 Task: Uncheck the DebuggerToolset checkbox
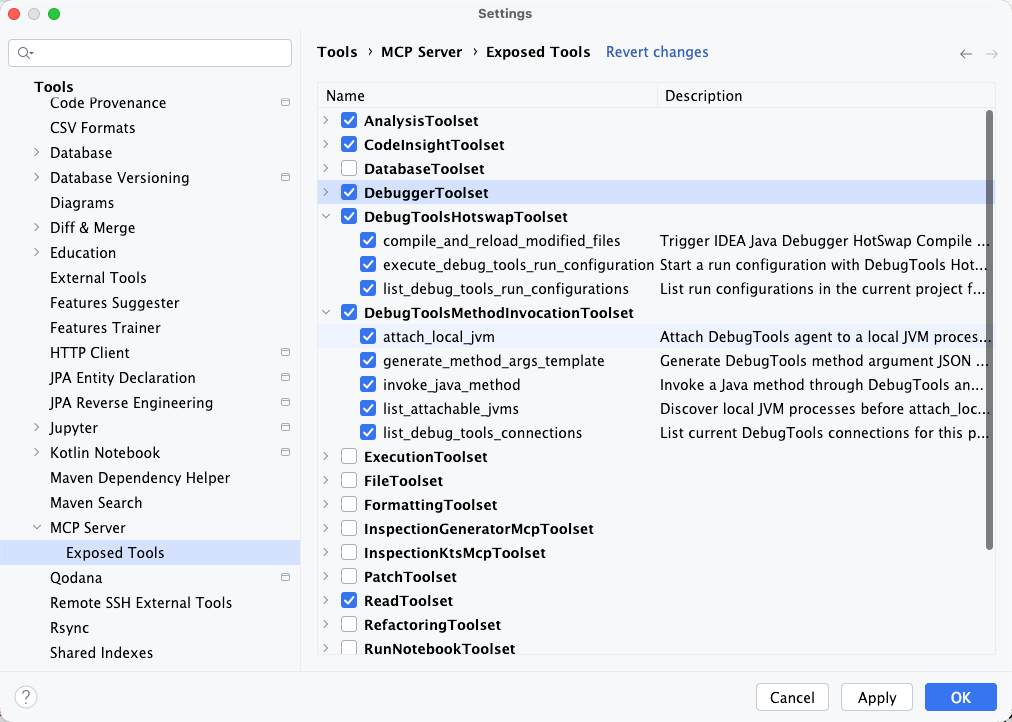point(349,192)
